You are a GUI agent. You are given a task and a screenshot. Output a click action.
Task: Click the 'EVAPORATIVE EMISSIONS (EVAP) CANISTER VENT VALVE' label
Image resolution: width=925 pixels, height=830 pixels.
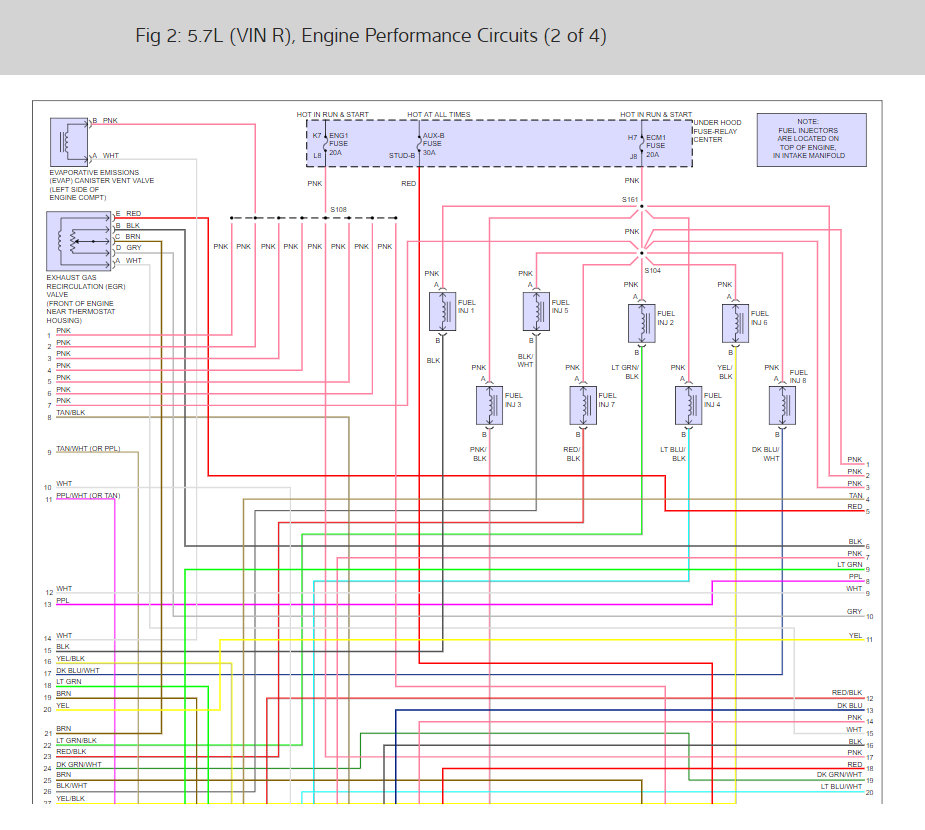pos(101,185)
